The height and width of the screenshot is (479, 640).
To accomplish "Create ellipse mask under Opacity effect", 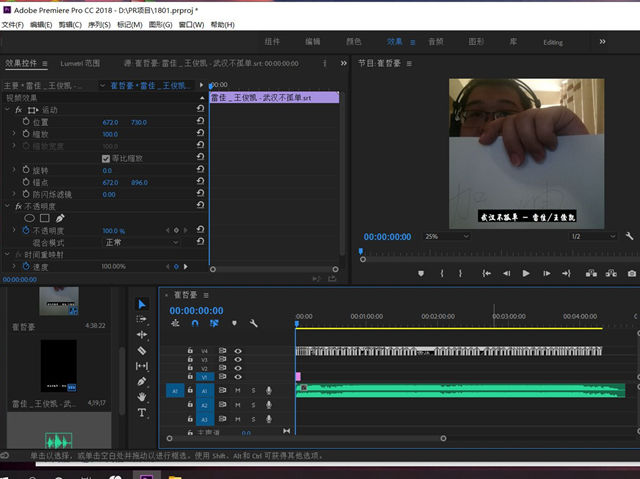I will coord(29,217).
